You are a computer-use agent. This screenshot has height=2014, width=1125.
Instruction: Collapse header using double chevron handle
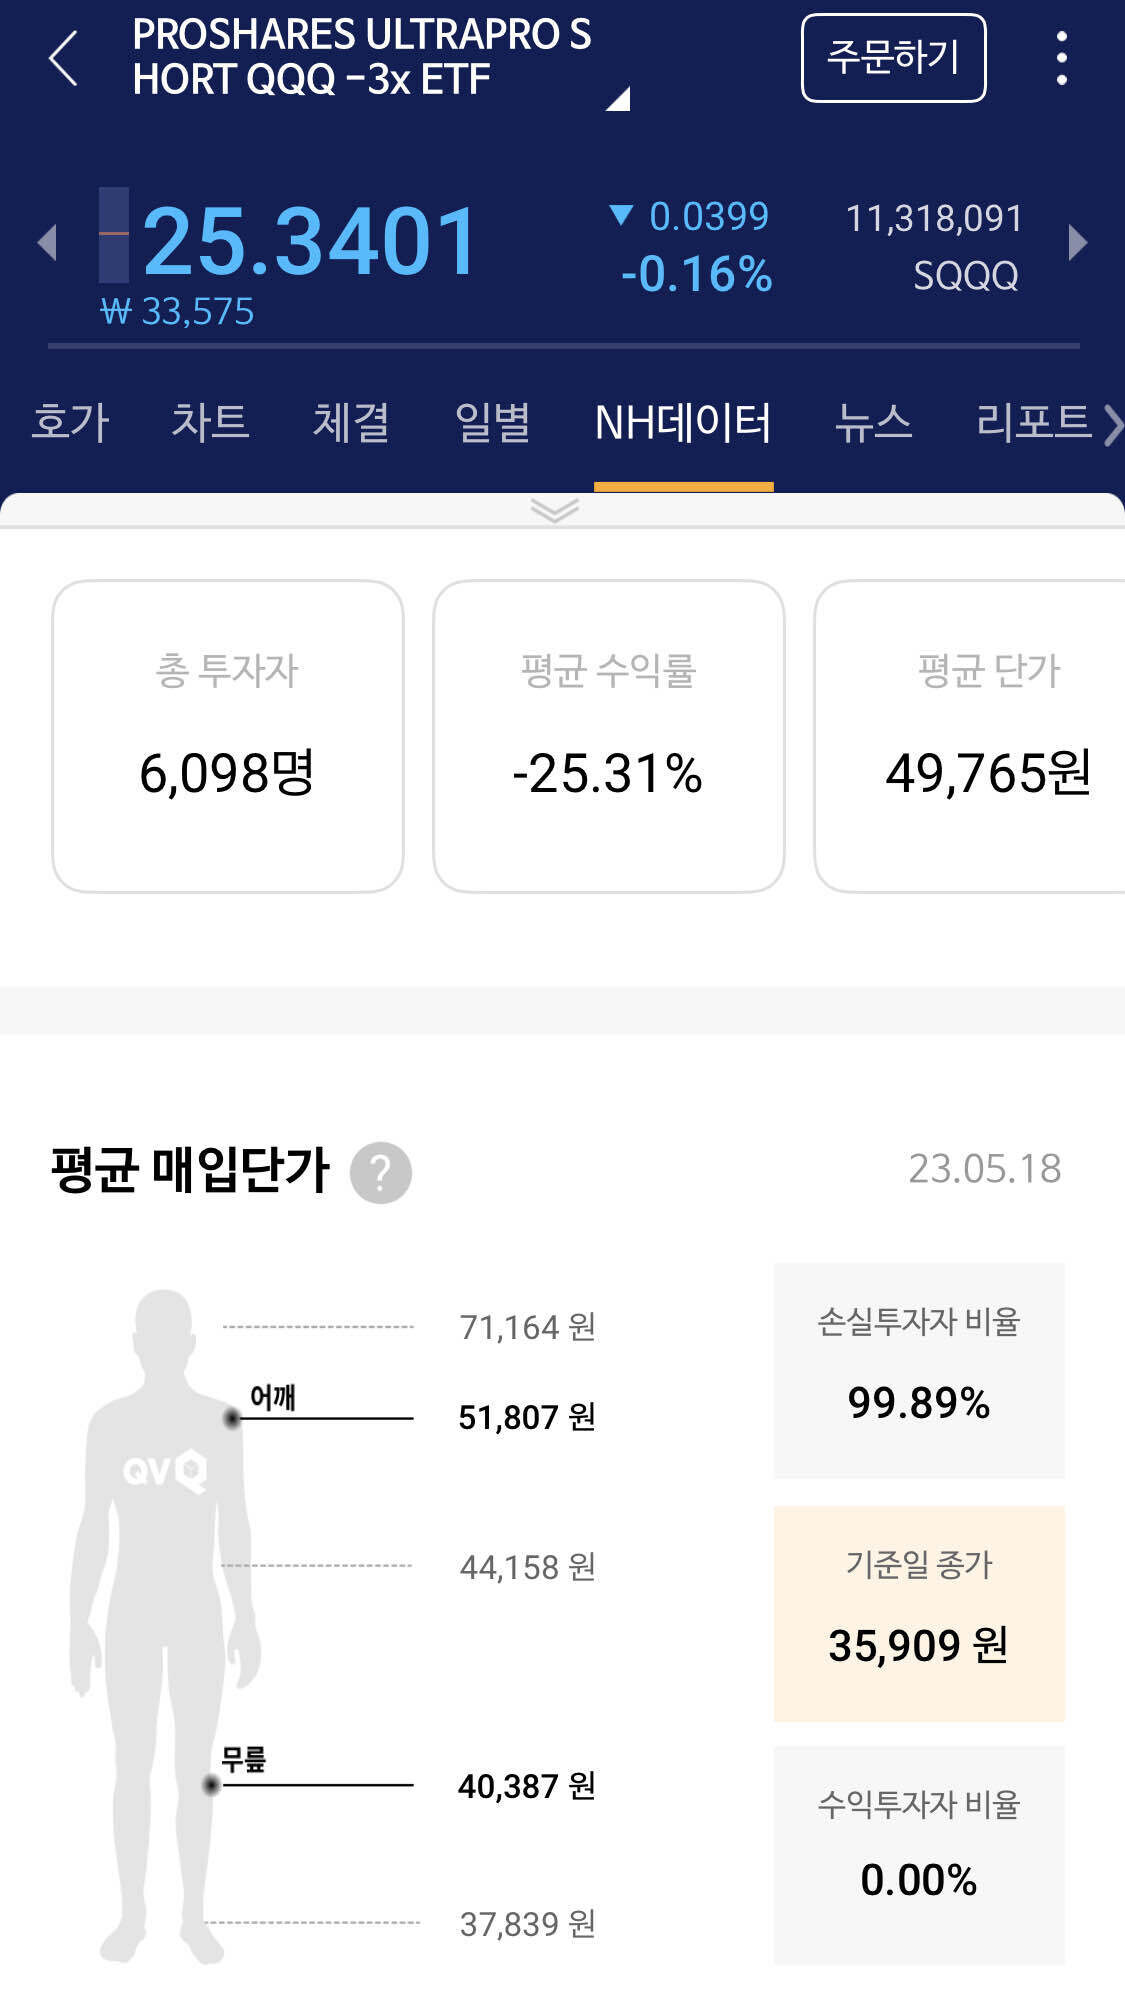(x=555, y=511)
